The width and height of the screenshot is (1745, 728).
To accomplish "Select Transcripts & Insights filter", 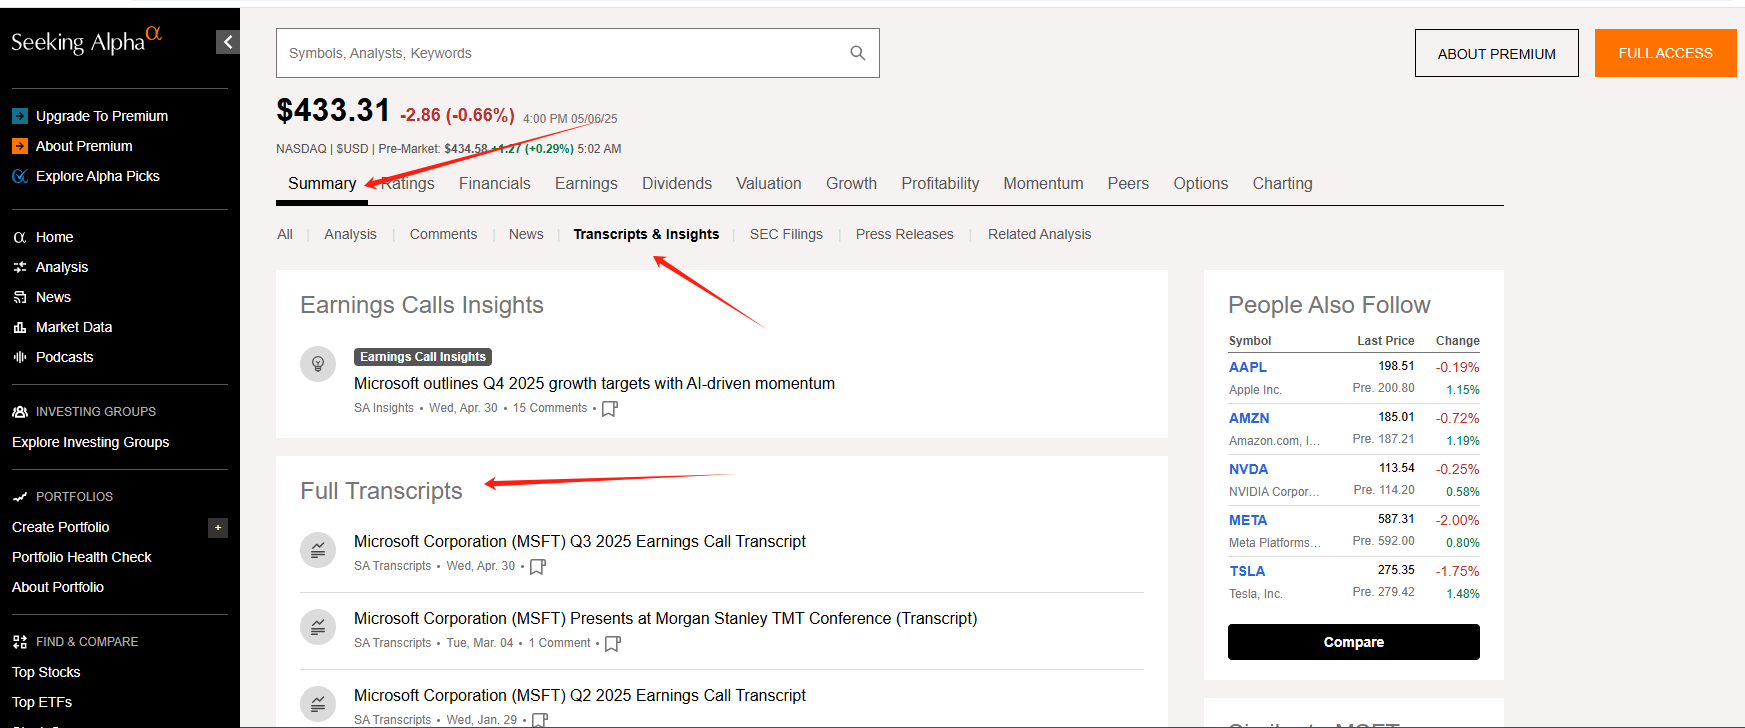I will [646, 234].
